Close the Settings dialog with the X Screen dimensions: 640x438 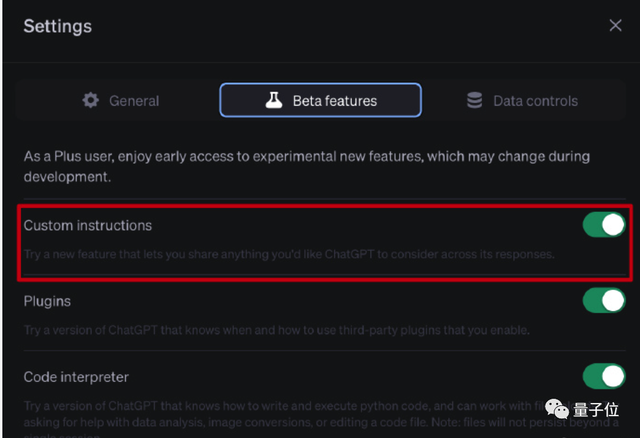(x=615, y=25)
